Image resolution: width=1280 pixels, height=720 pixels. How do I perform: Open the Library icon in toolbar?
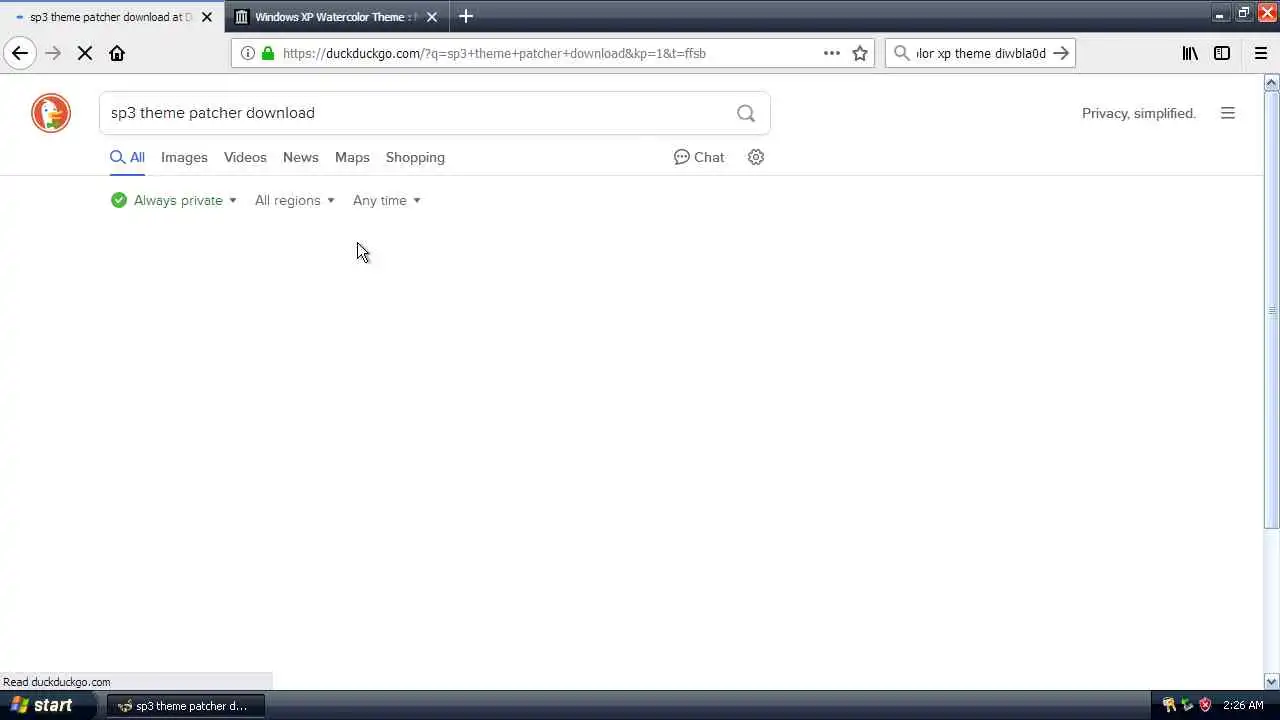[x=1190, y=53]
